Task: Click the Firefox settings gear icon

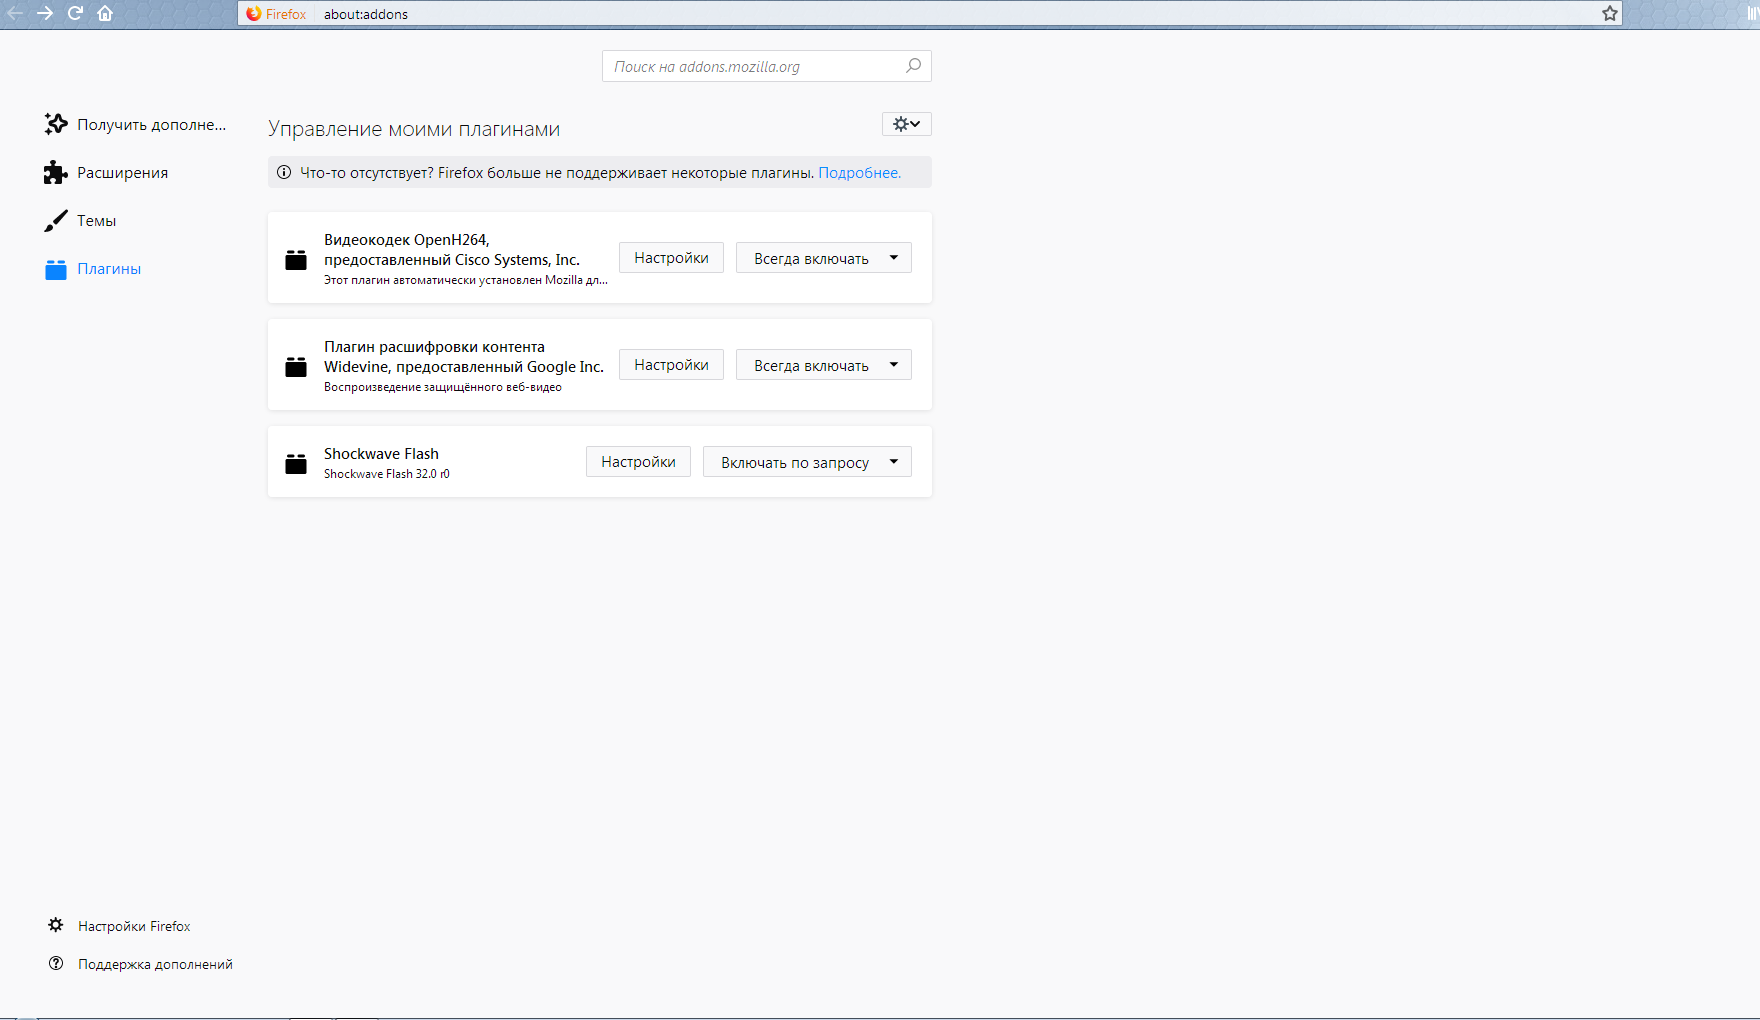Action: 56,925
